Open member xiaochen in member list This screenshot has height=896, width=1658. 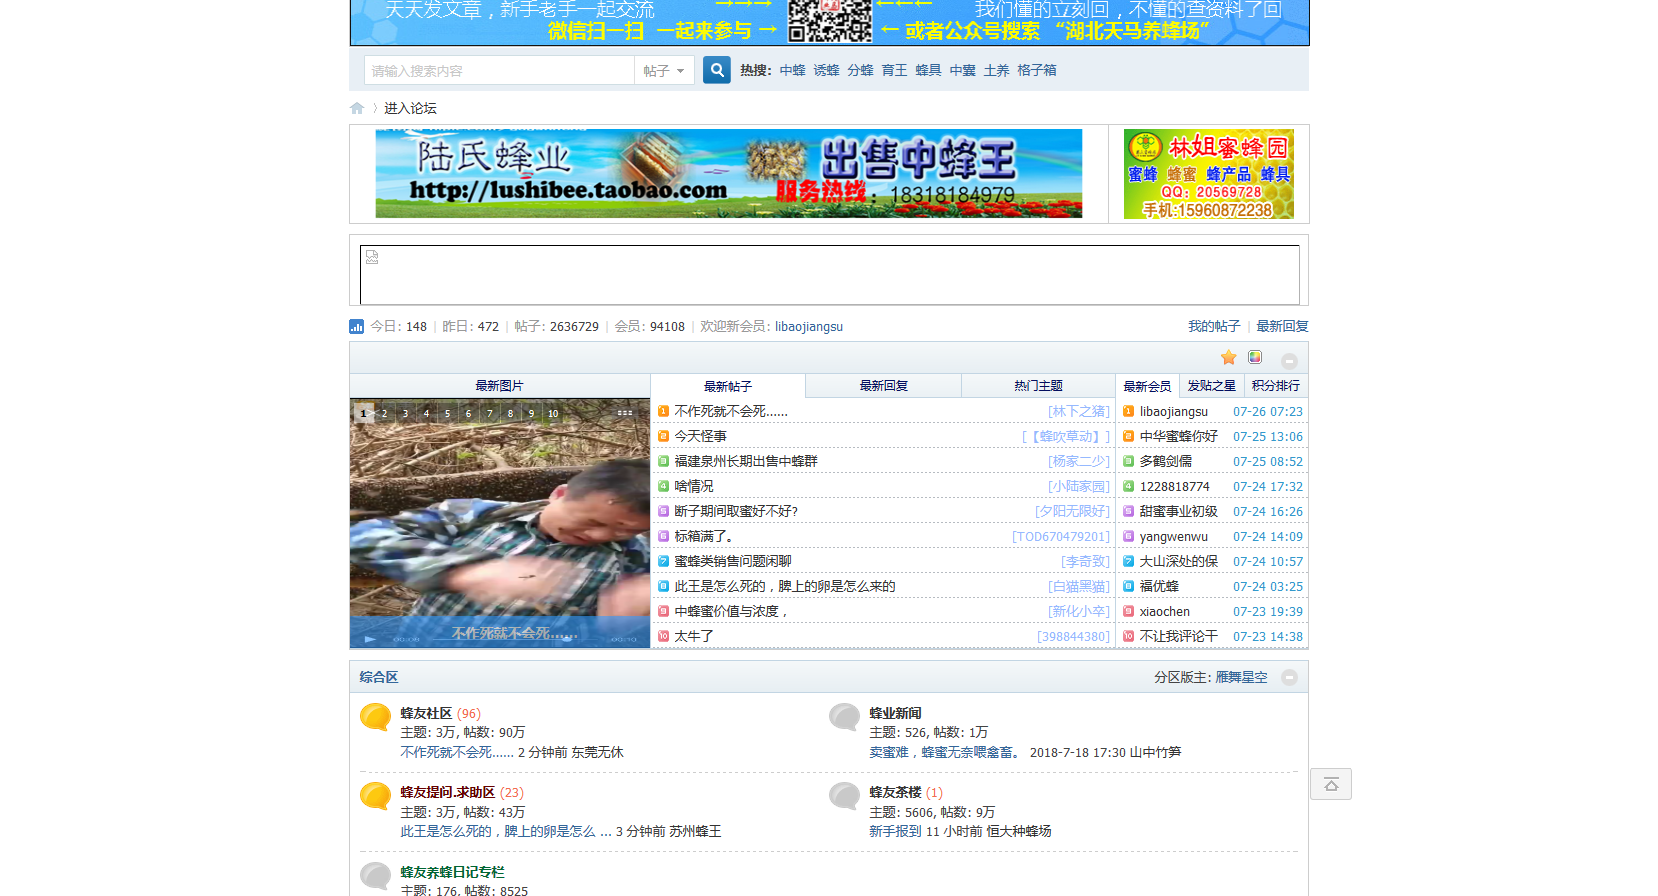[x=1164, y=612]
